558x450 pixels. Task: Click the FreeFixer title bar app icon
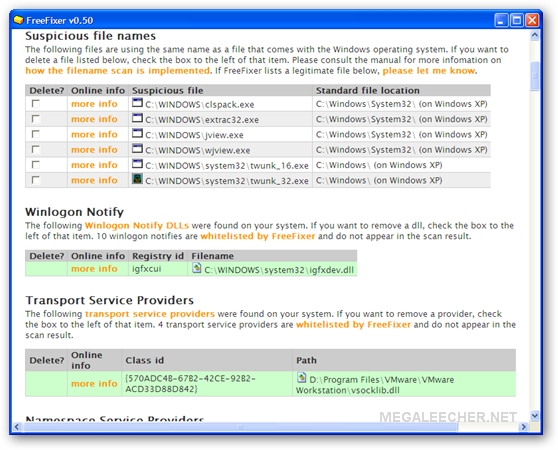pos(18,20)
